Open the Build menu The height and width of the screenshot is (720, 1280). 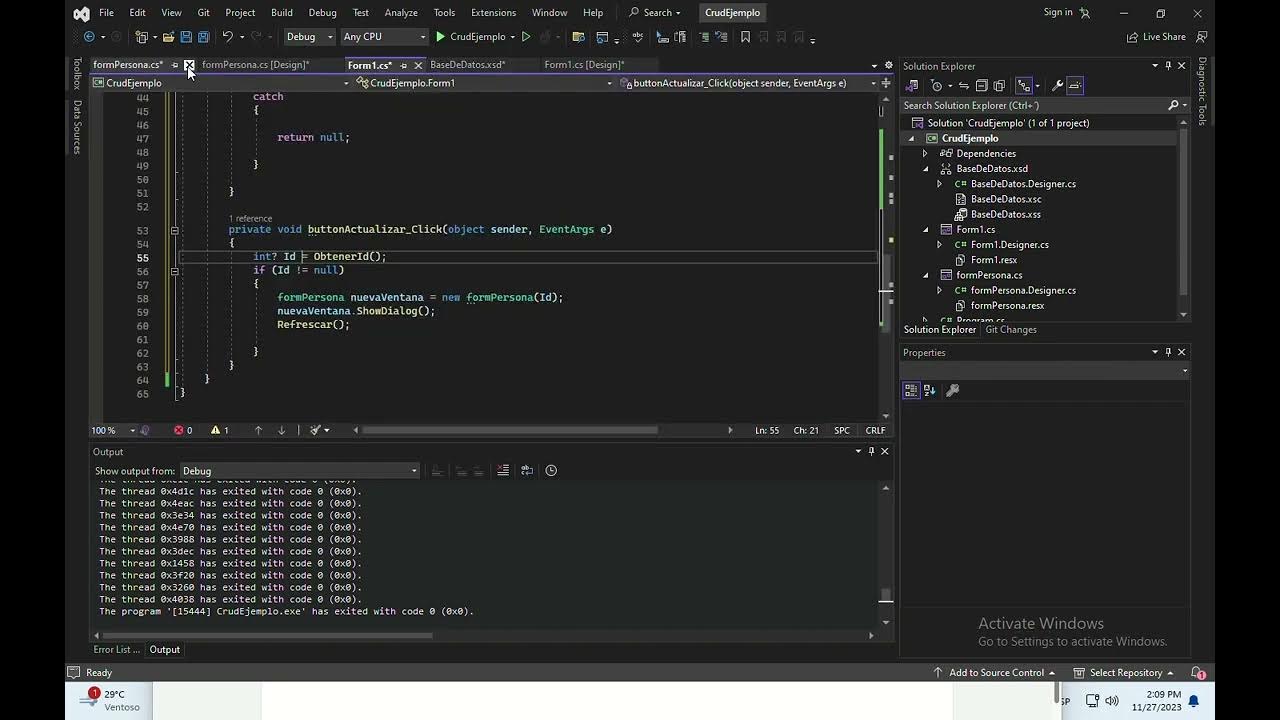coord(282,13)
